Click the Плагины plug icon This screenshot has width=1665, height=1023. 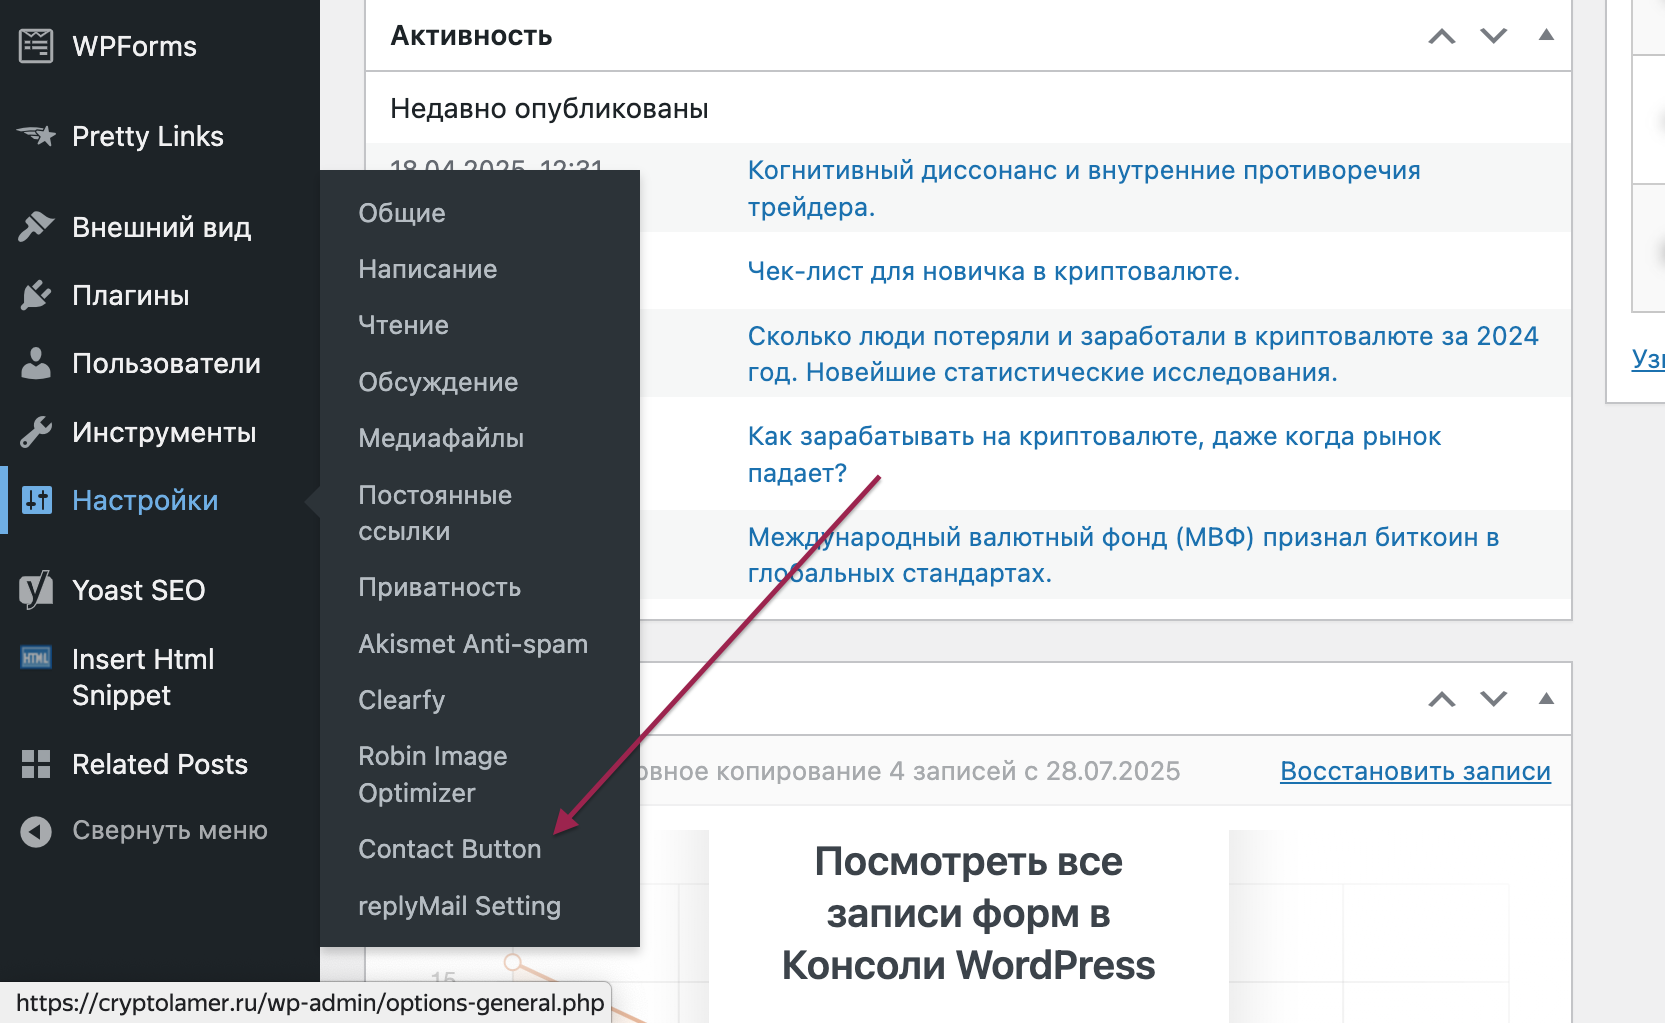36,296
